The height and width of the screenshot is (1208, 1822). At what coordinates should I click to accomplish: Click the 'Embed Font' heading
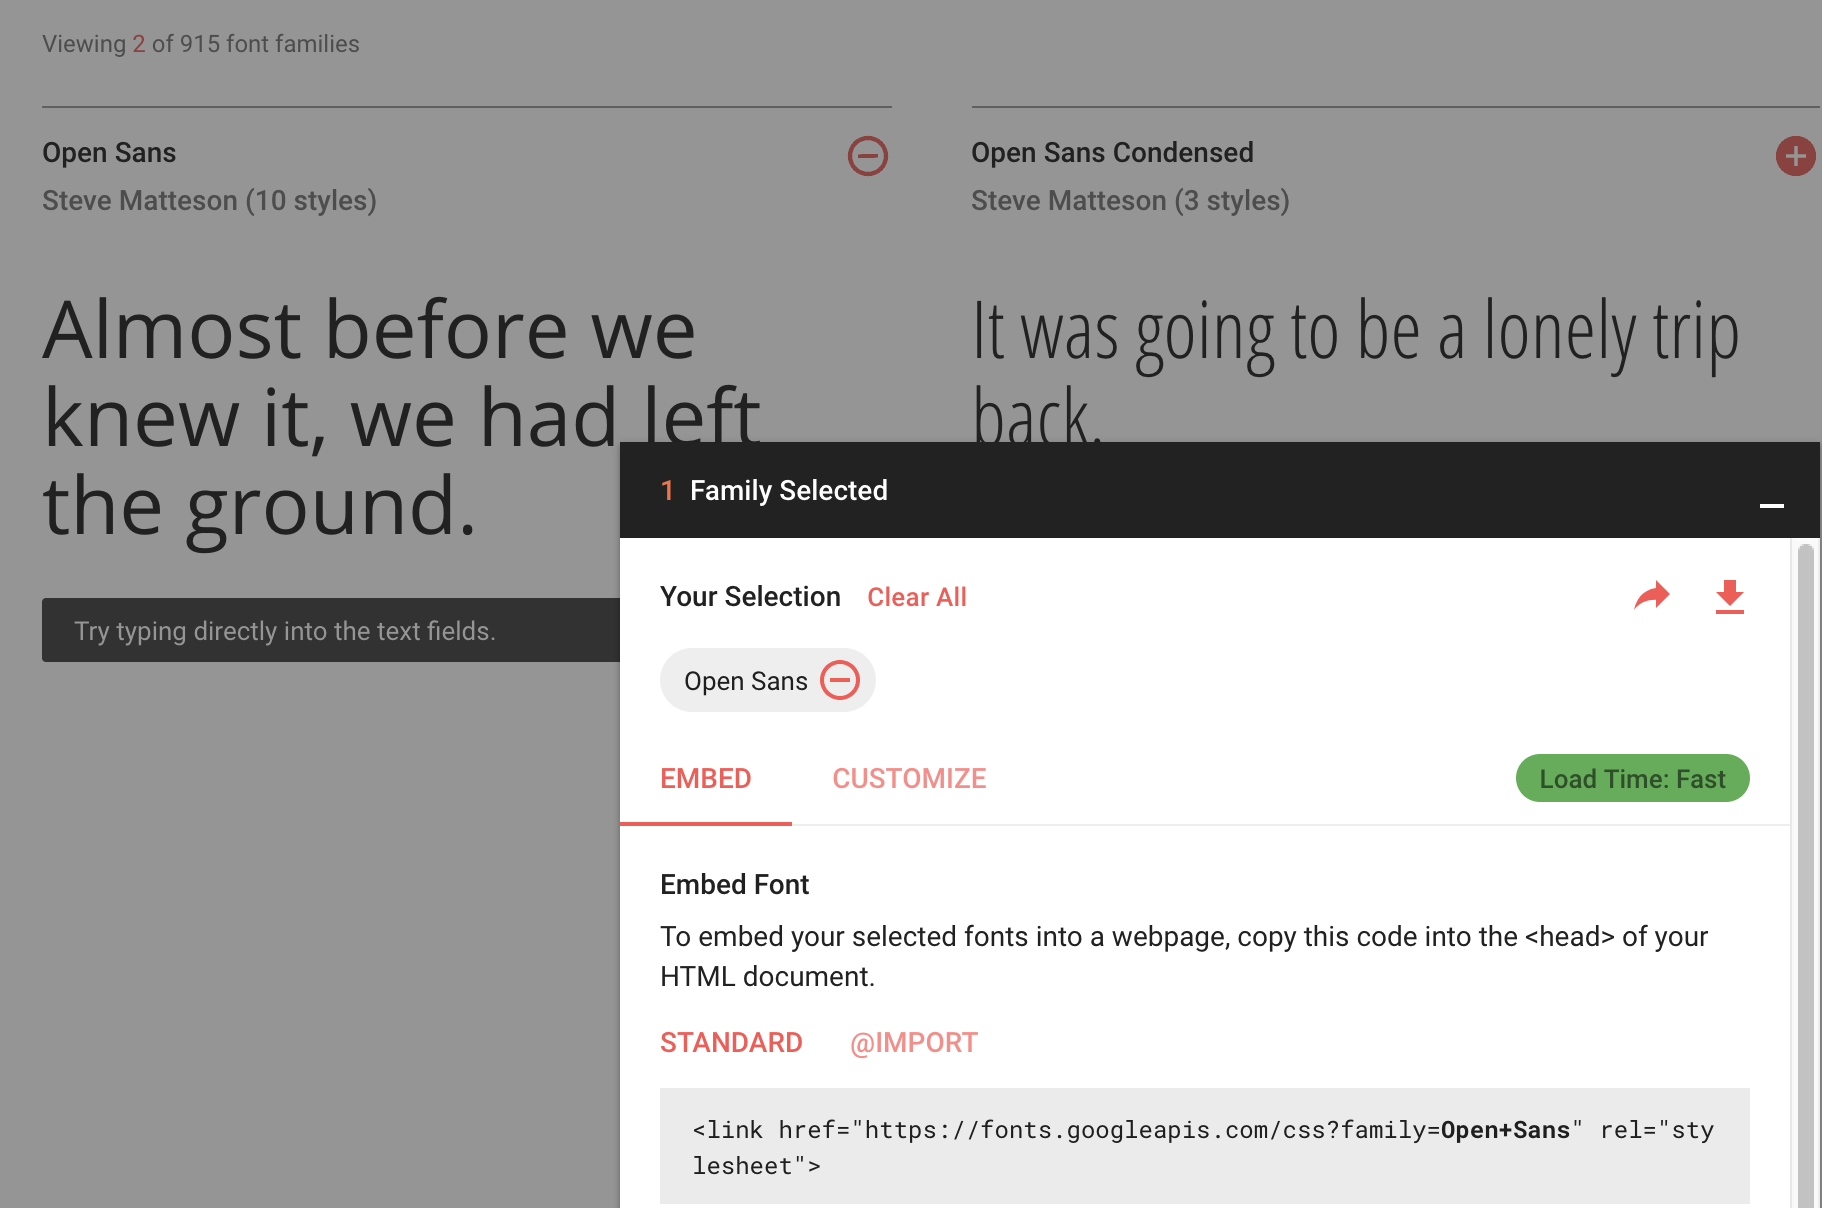pos(735,885)
